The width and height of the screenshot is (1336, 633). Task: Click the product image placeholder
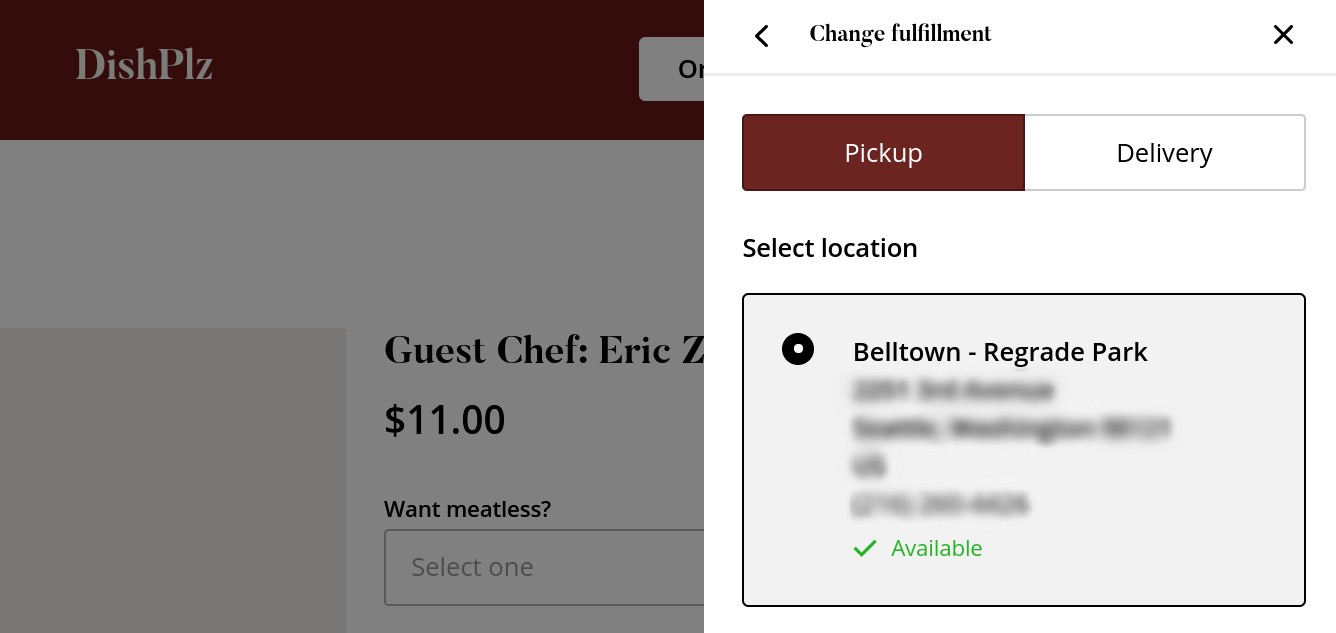[x=172, y=480]
